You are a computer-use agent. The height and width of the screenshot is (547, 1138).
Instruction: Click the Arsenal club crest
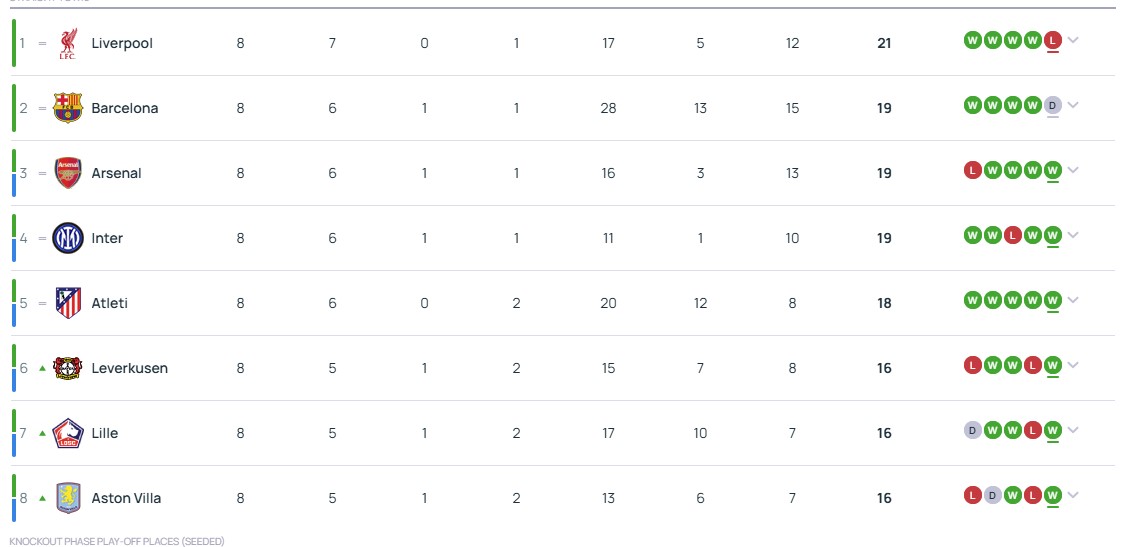tap(68, 173)
